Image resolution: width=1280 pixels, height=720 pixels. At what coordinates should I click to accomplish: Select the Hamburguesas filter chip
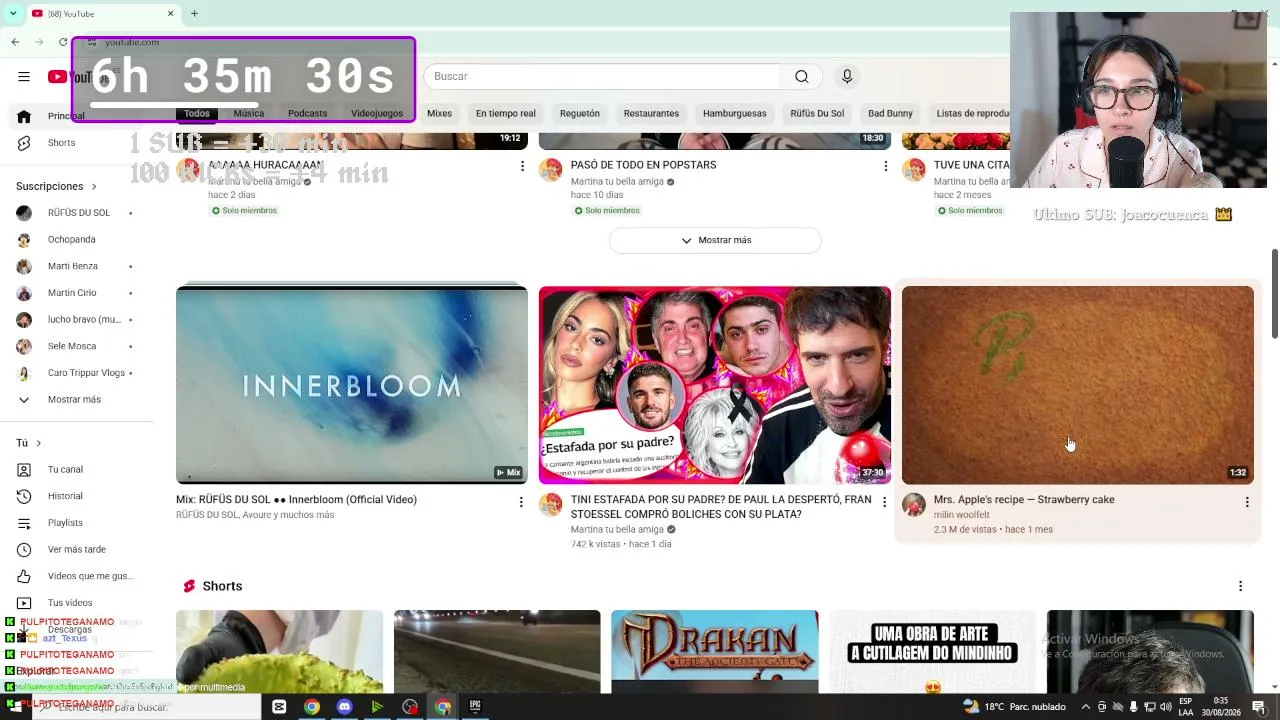(735, 114)
